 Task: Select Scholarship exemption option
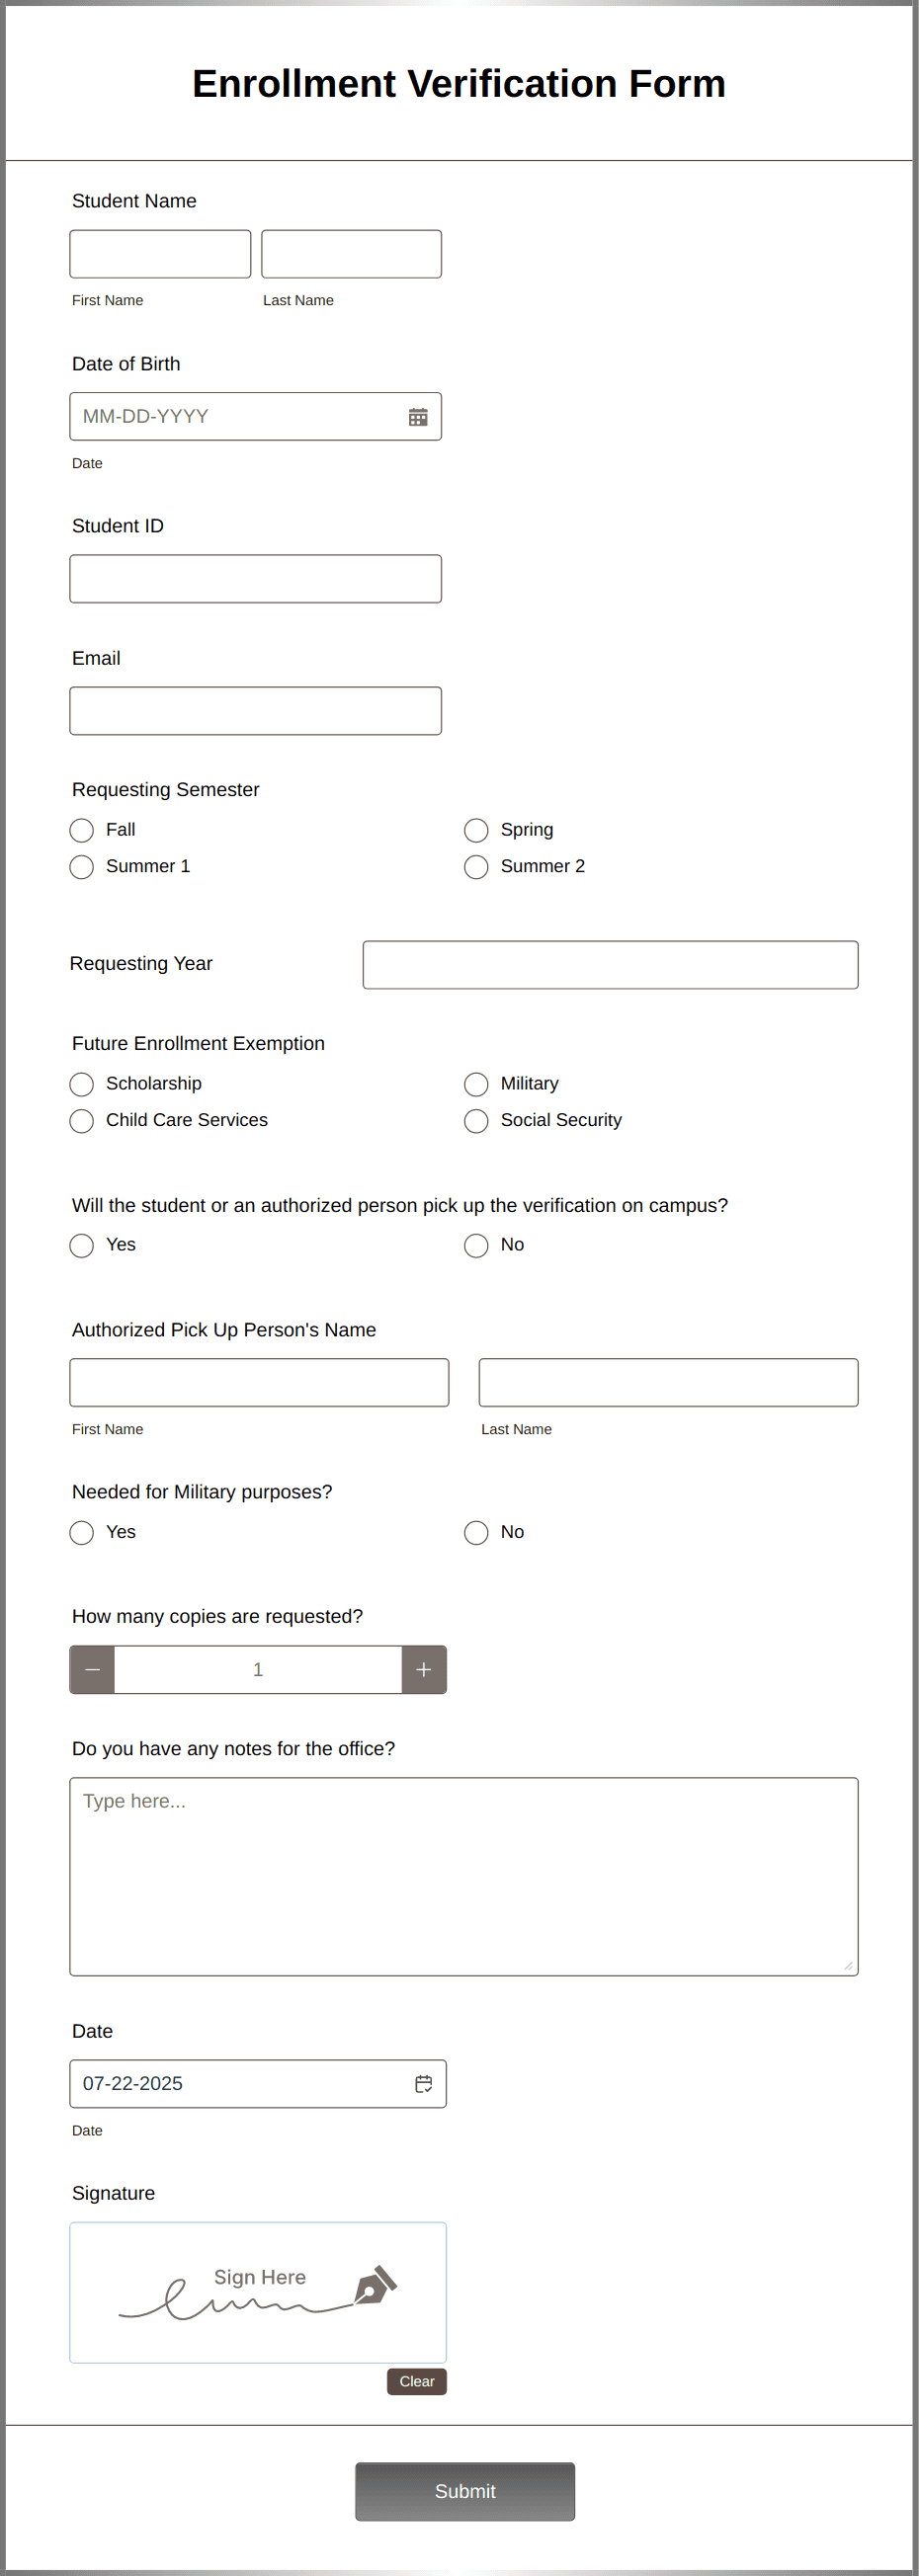coord(82,1084)
